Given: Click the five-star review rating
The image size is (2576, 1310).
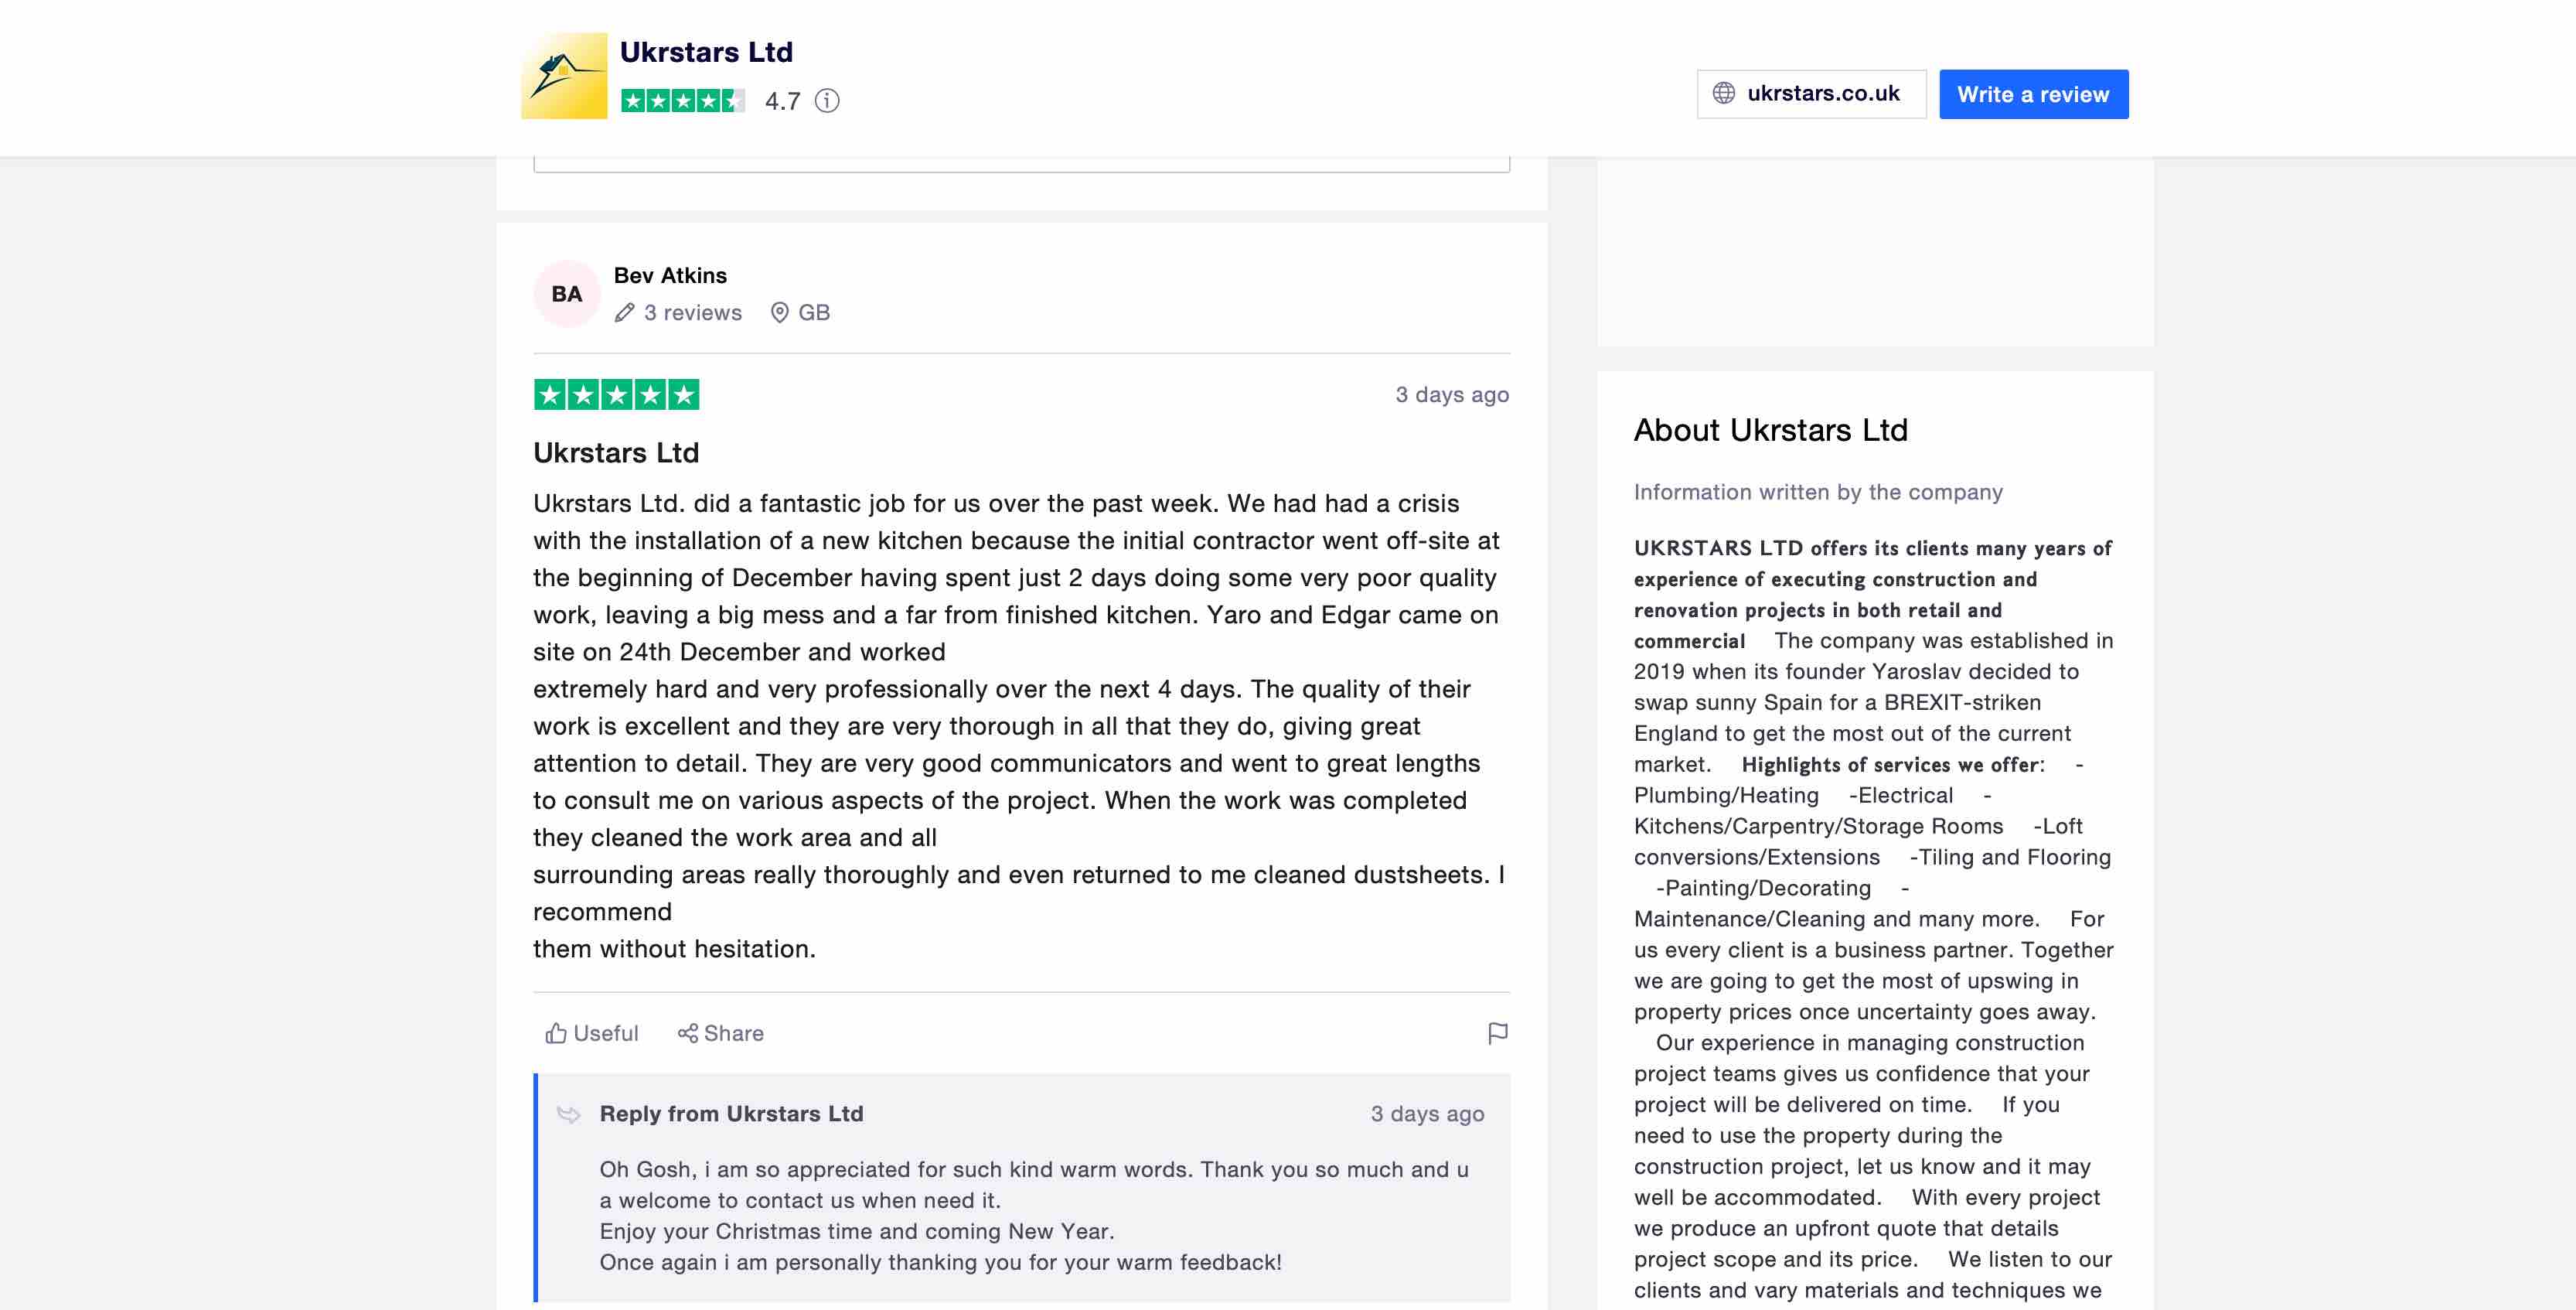Looking at the screenshot, I should point(616,395).
